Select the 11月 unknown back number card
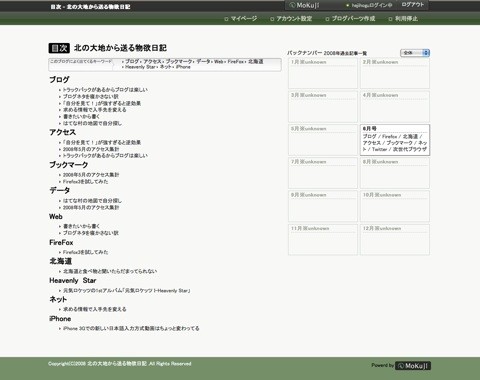 tap(323, 240)
